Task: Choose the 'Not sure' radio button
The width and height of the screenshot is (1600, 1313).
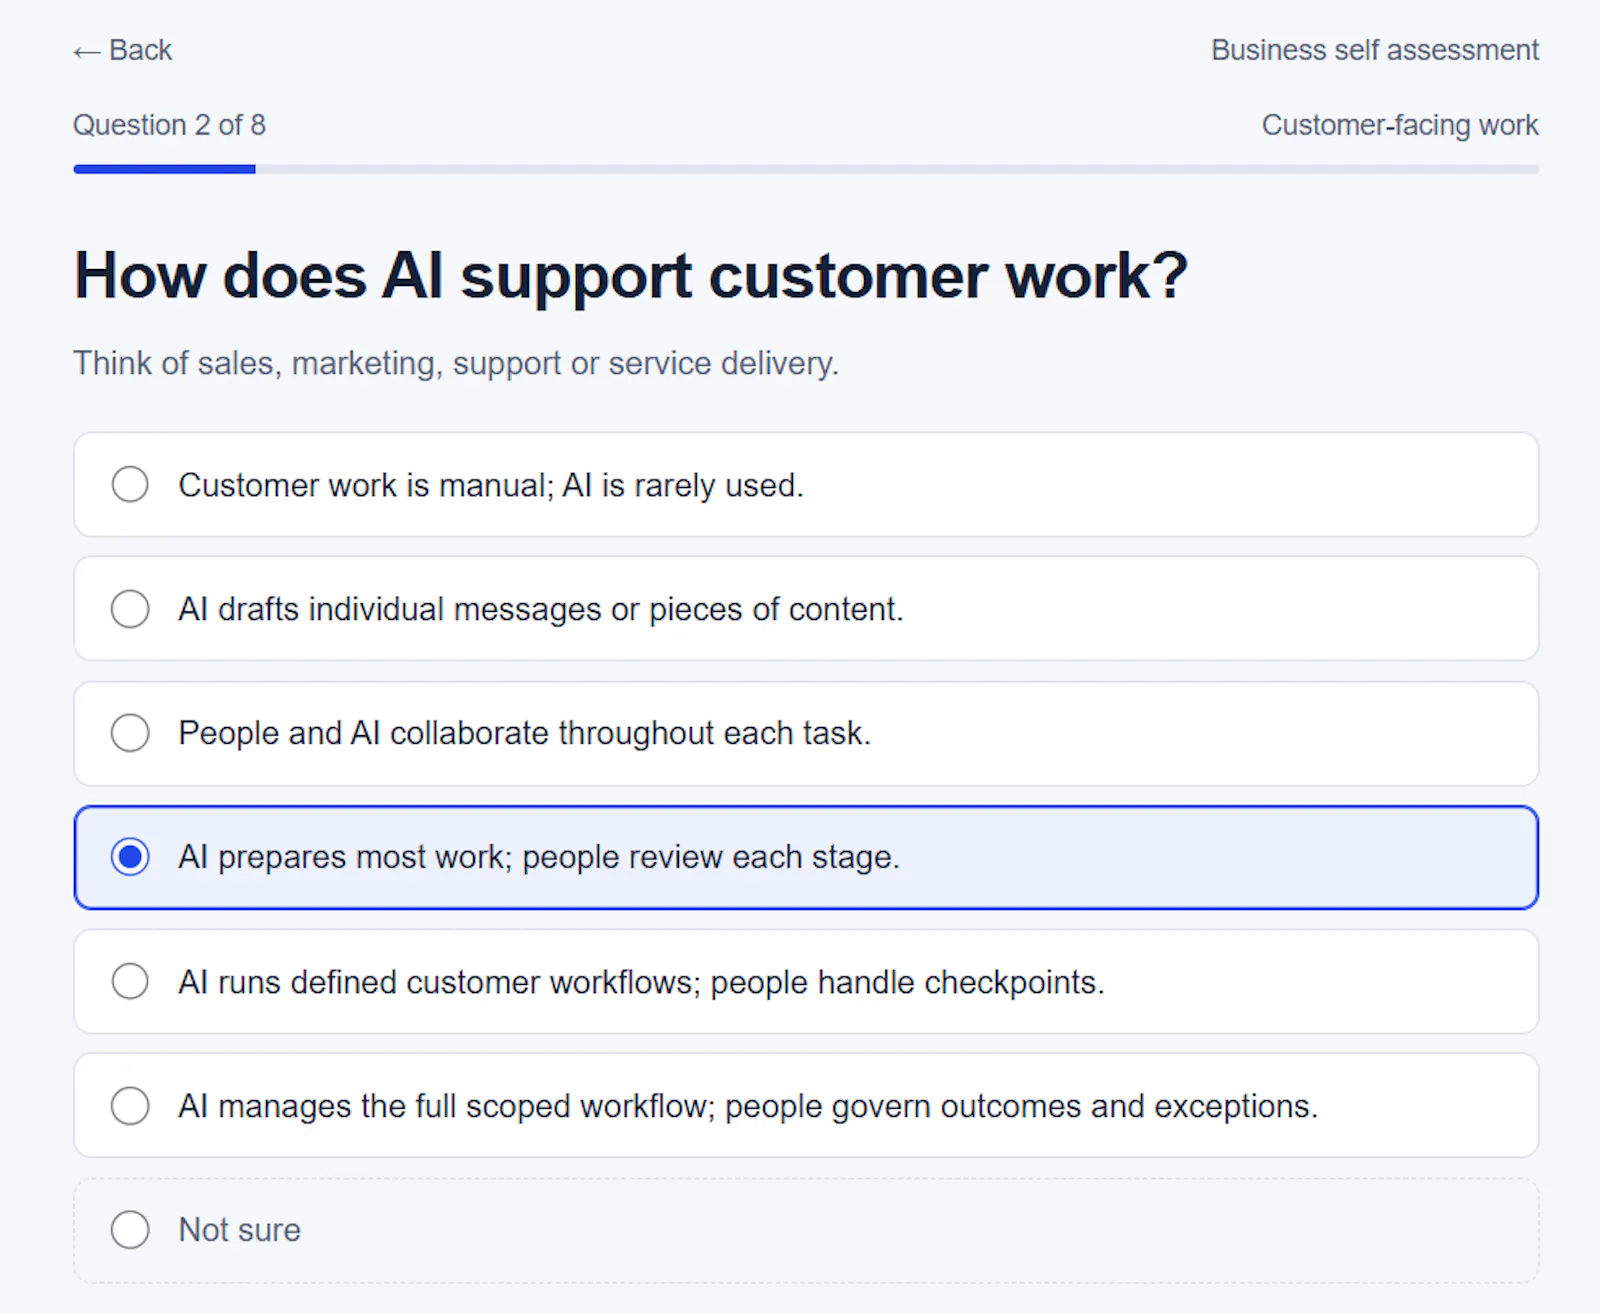Action: [x=130, y=1230]
